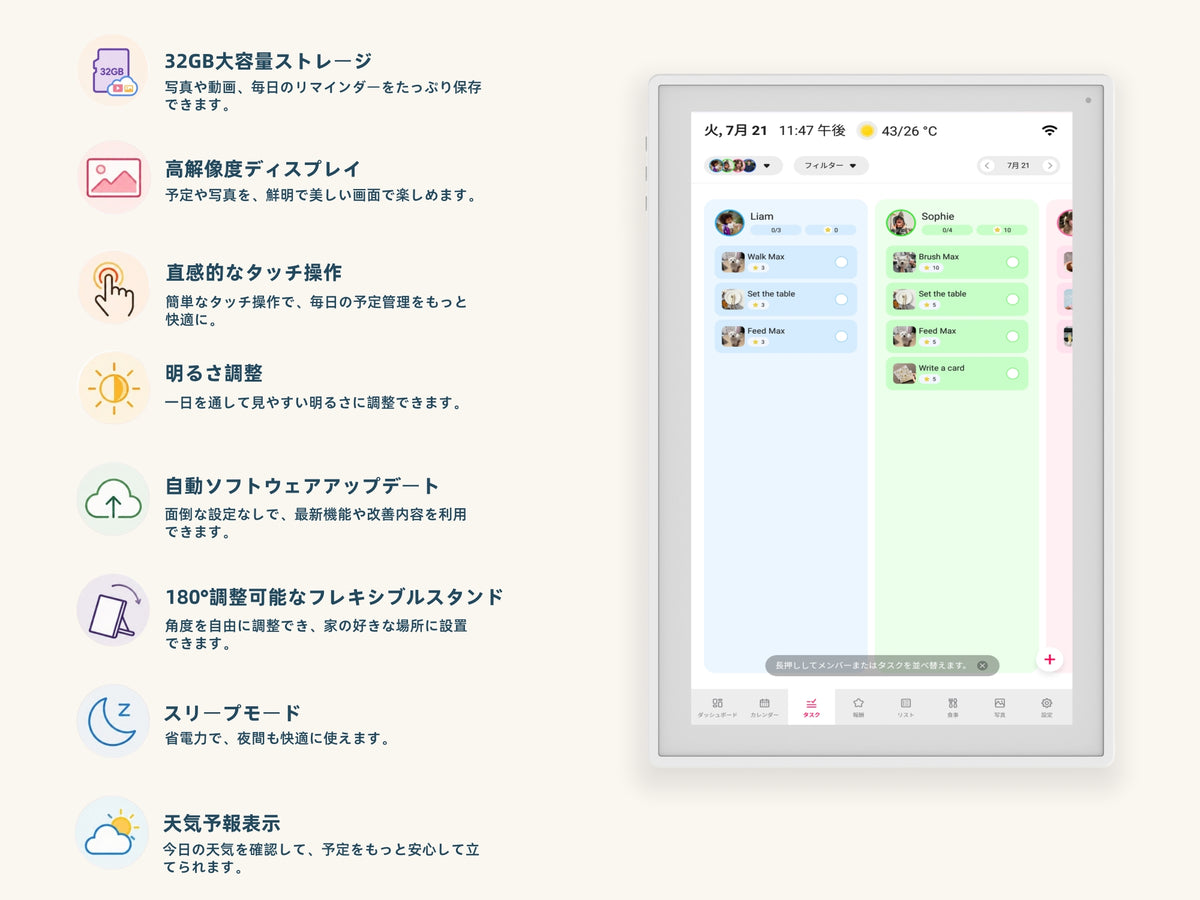Click the high-resolution display picture icon

pyautogui.click(x=113, y=177)
